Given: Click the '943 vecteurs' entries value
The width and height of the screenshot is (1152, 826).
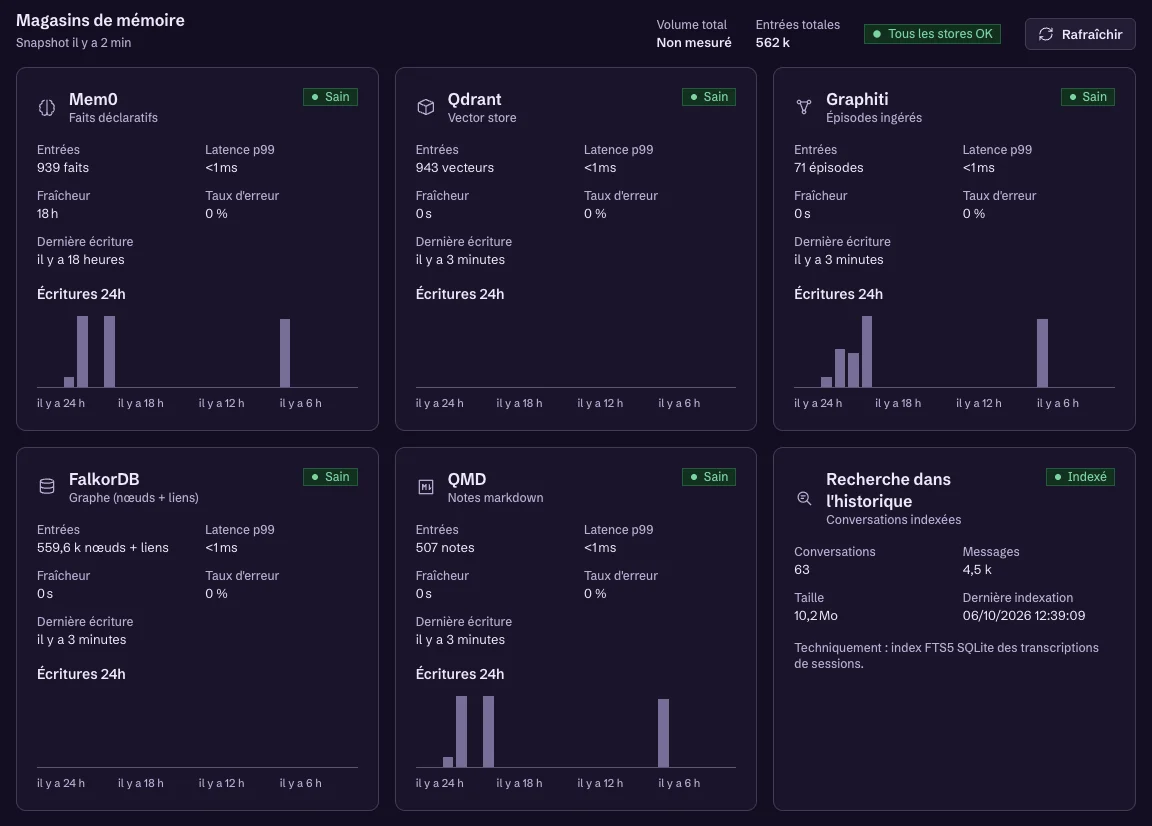Looking at the screenshot, I should click(454, 168).
